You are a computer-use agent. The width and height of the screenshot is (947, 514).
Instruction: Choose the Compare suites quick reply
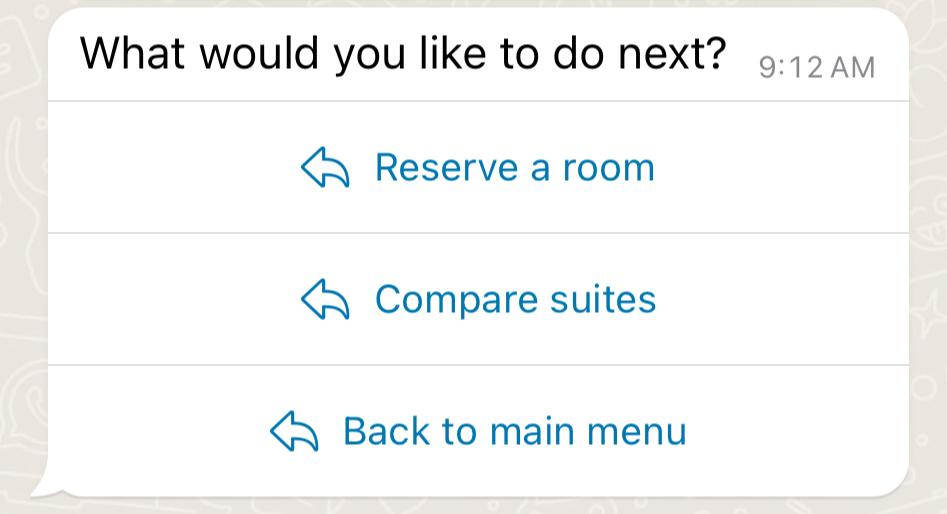(478, 299)
